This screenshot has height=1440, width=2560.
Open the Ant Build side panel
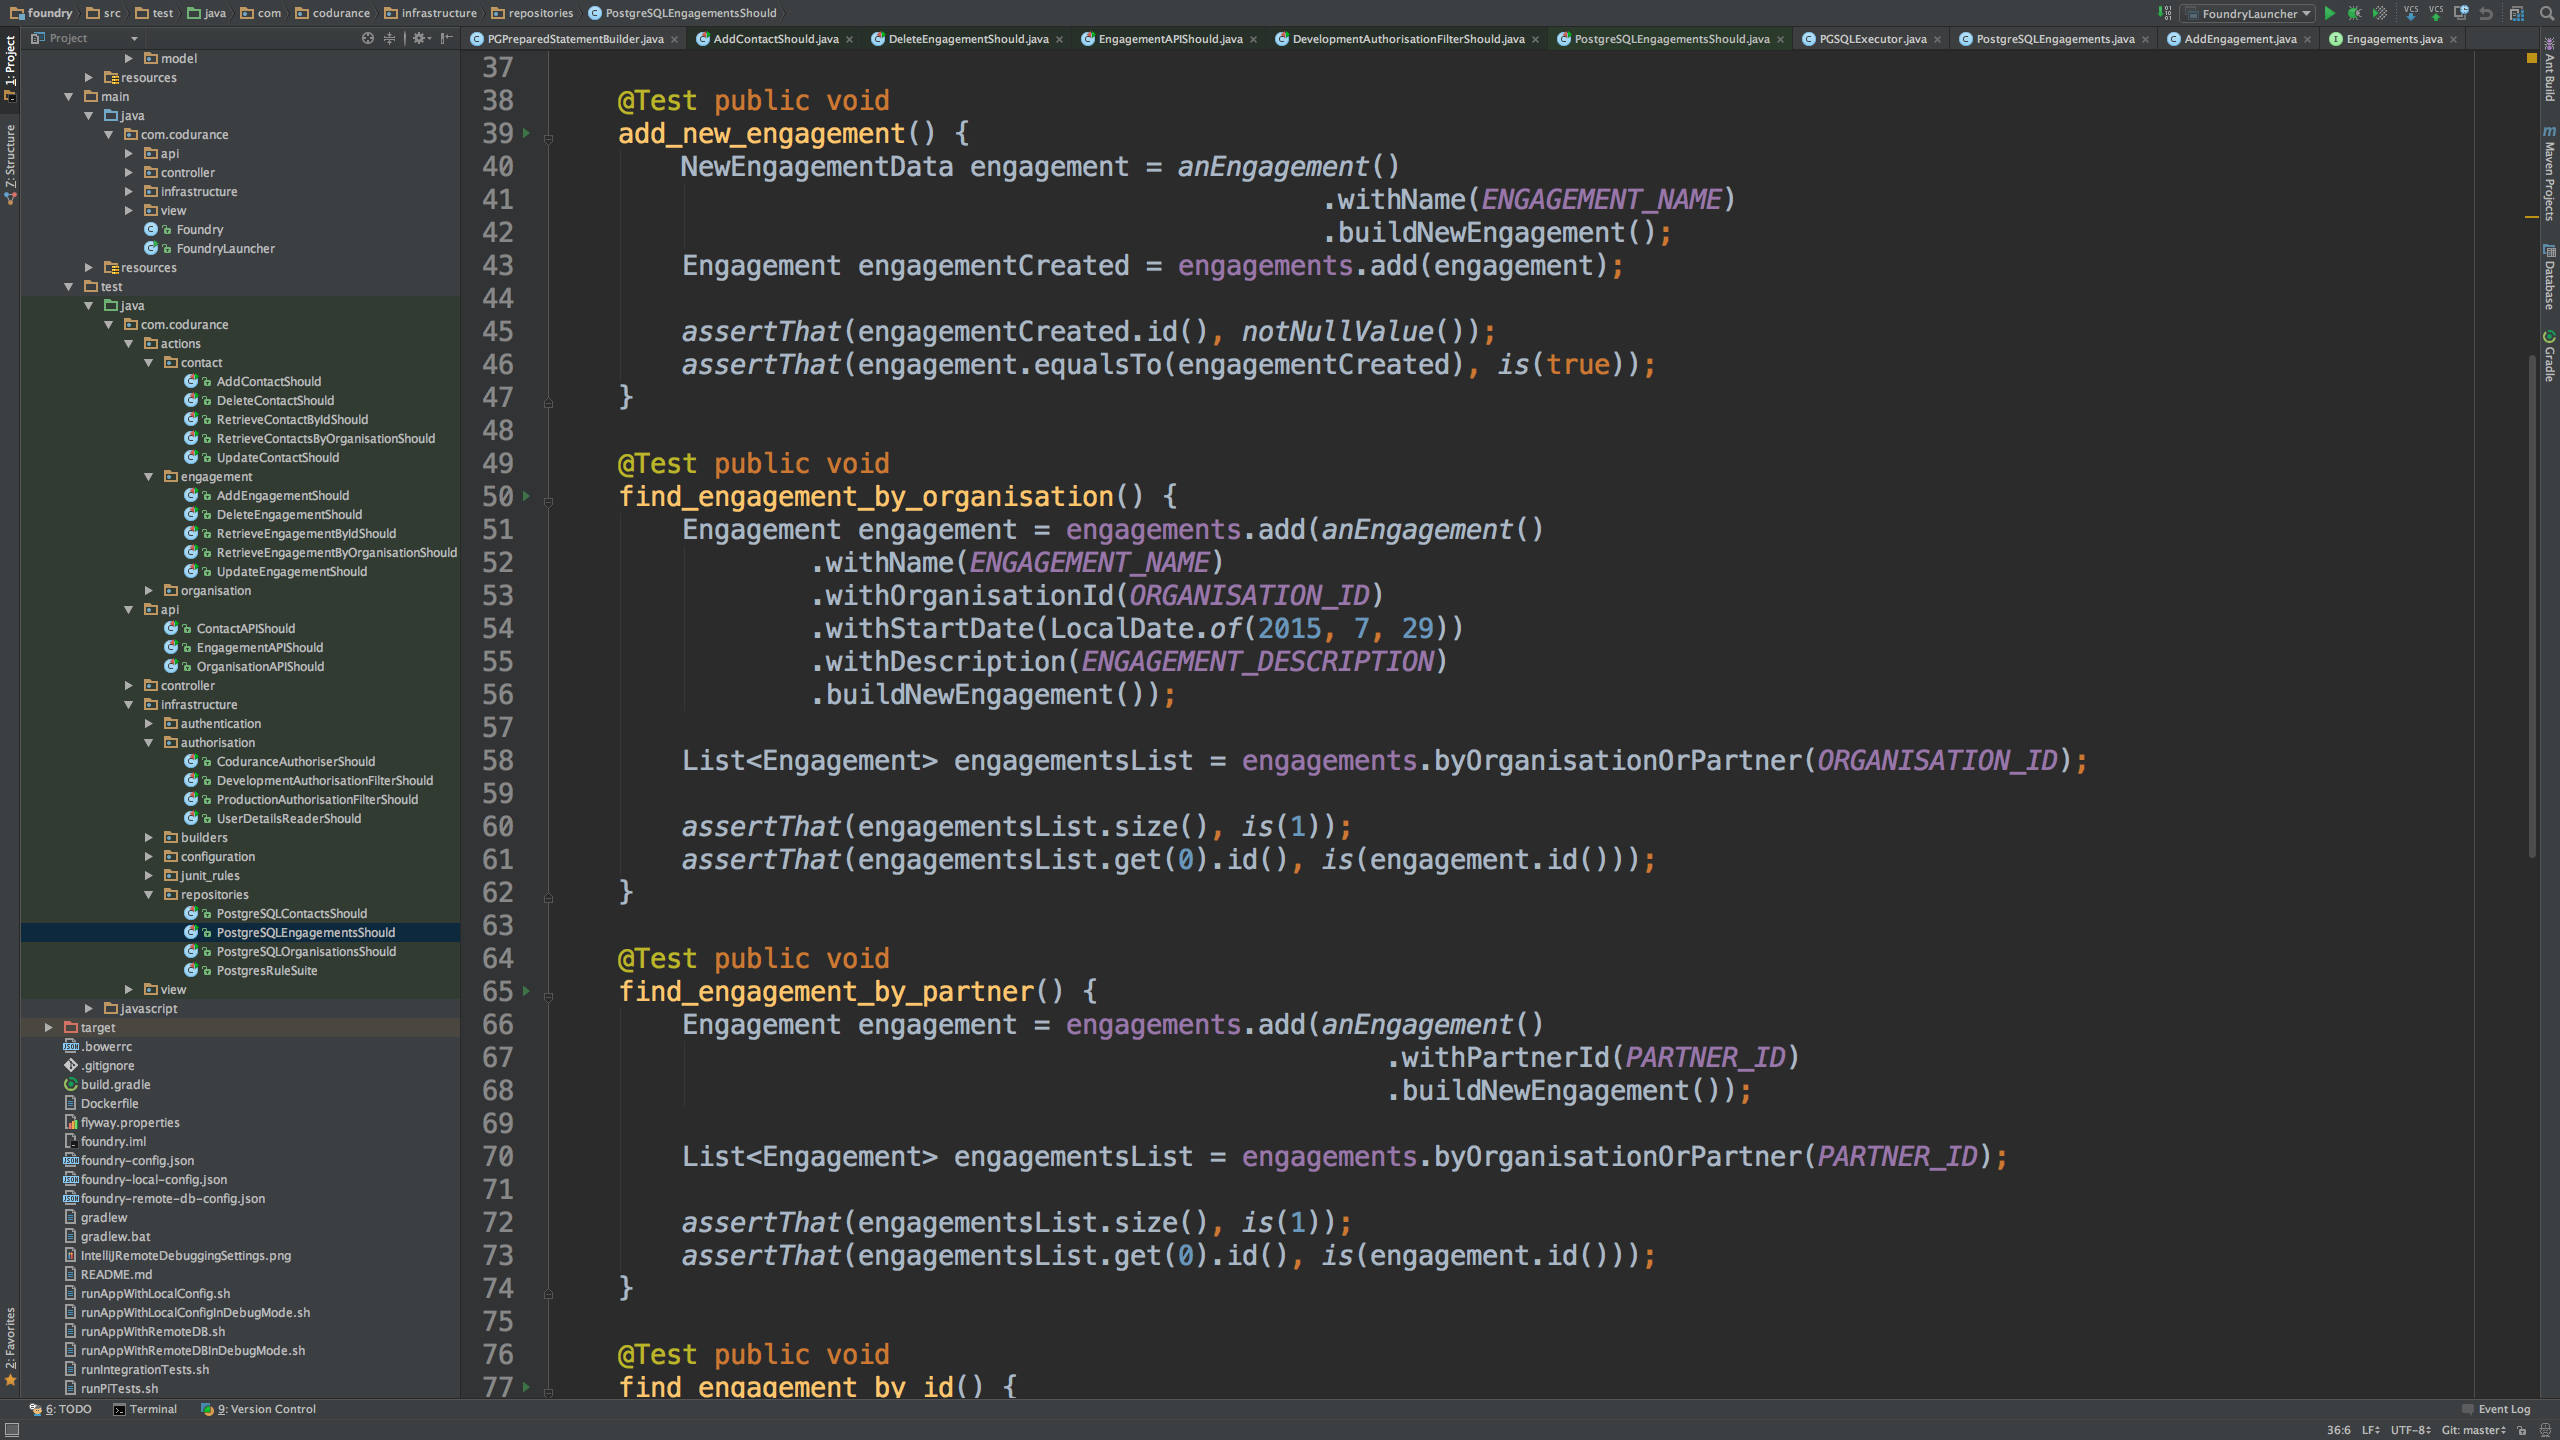click(2549, 68)
